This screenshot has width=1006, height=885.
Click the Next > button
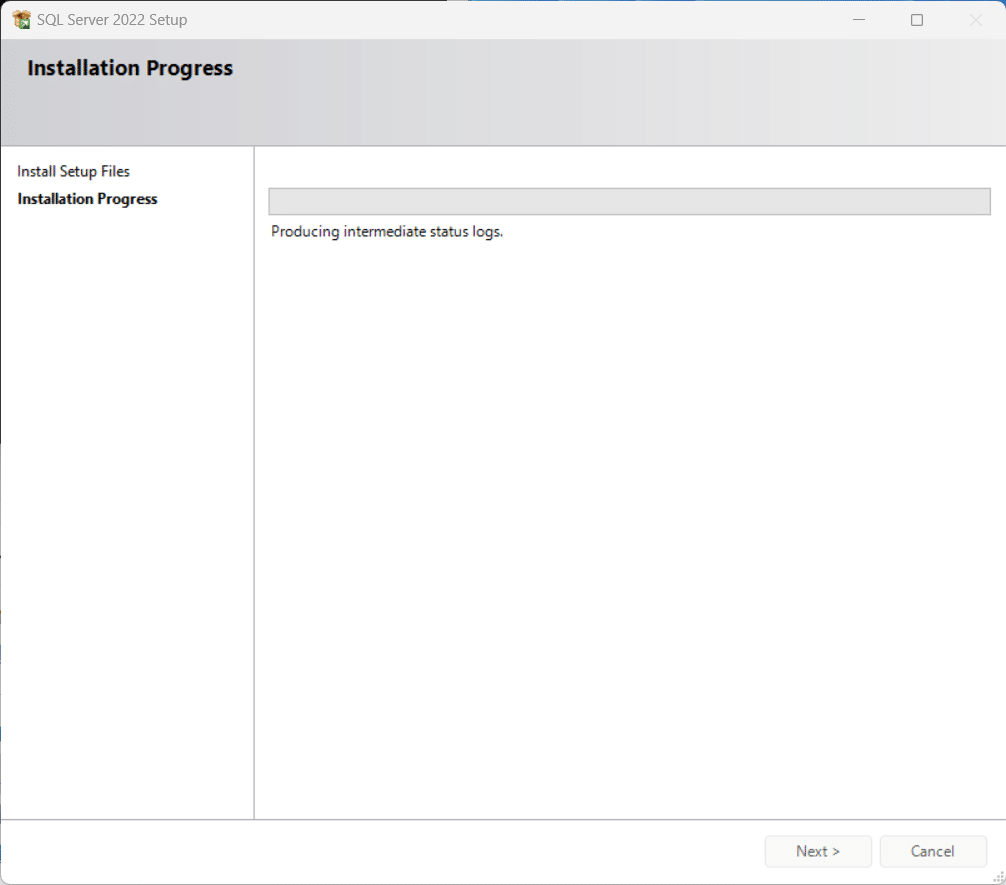(x=818, y=851)
